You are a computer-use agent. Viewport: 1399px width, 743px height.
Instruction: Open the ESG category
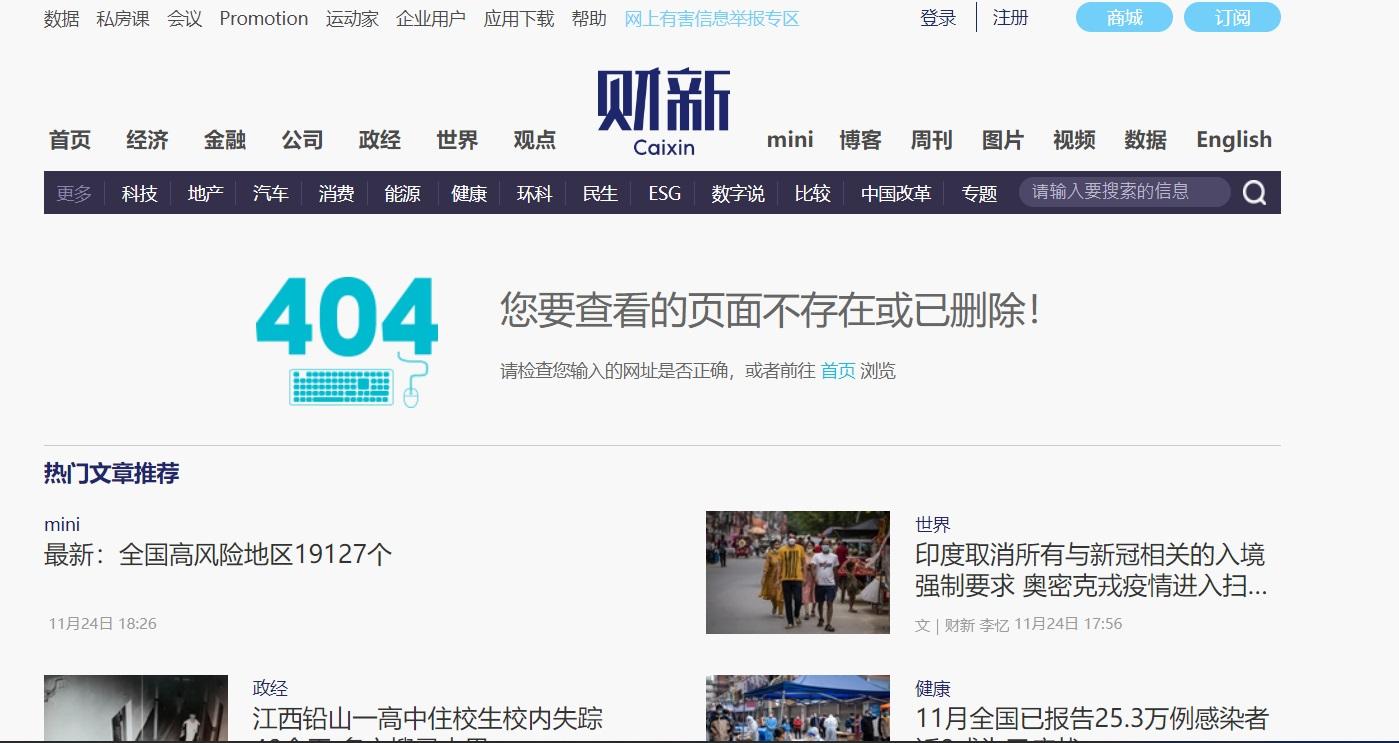click(664, 193)
